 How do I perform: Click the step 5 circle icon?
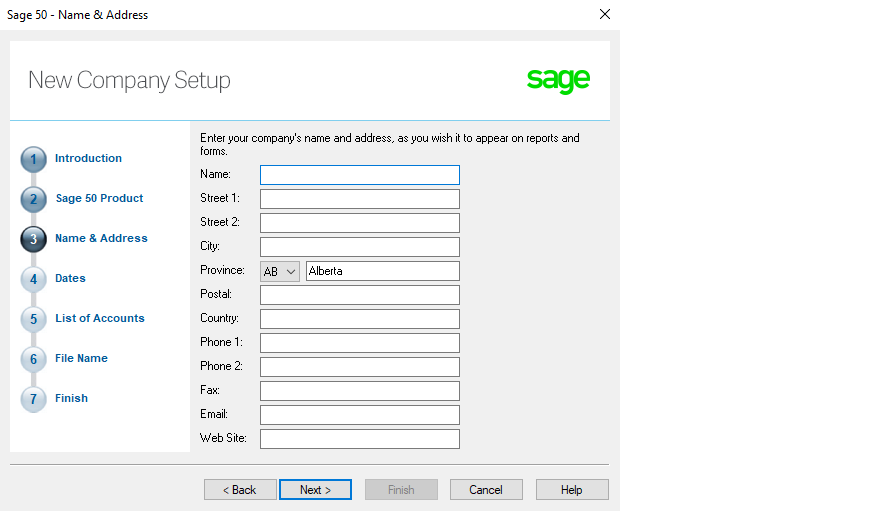33,319
